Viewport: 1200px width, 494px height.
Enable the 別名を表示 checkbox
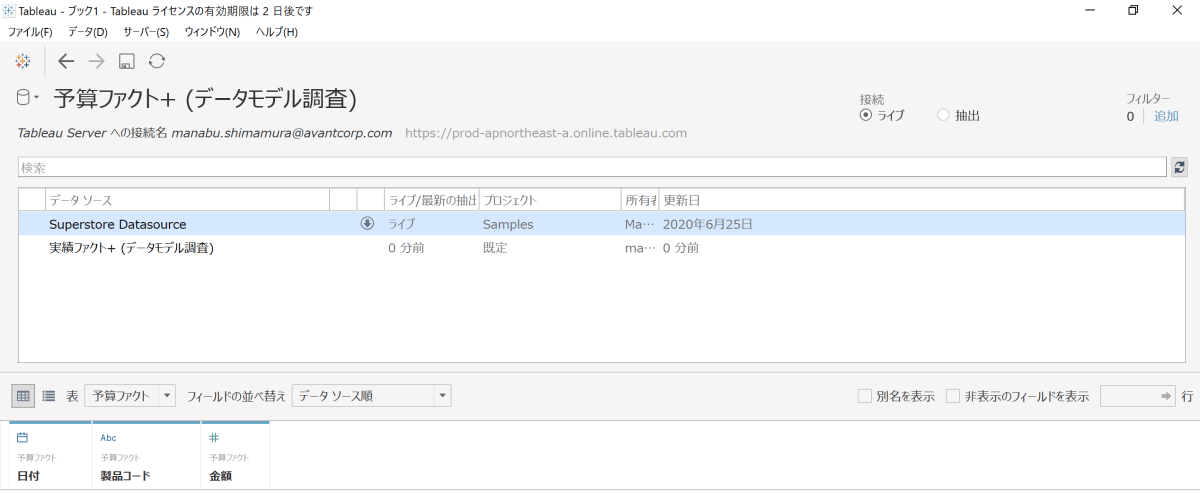coord(865,396)
